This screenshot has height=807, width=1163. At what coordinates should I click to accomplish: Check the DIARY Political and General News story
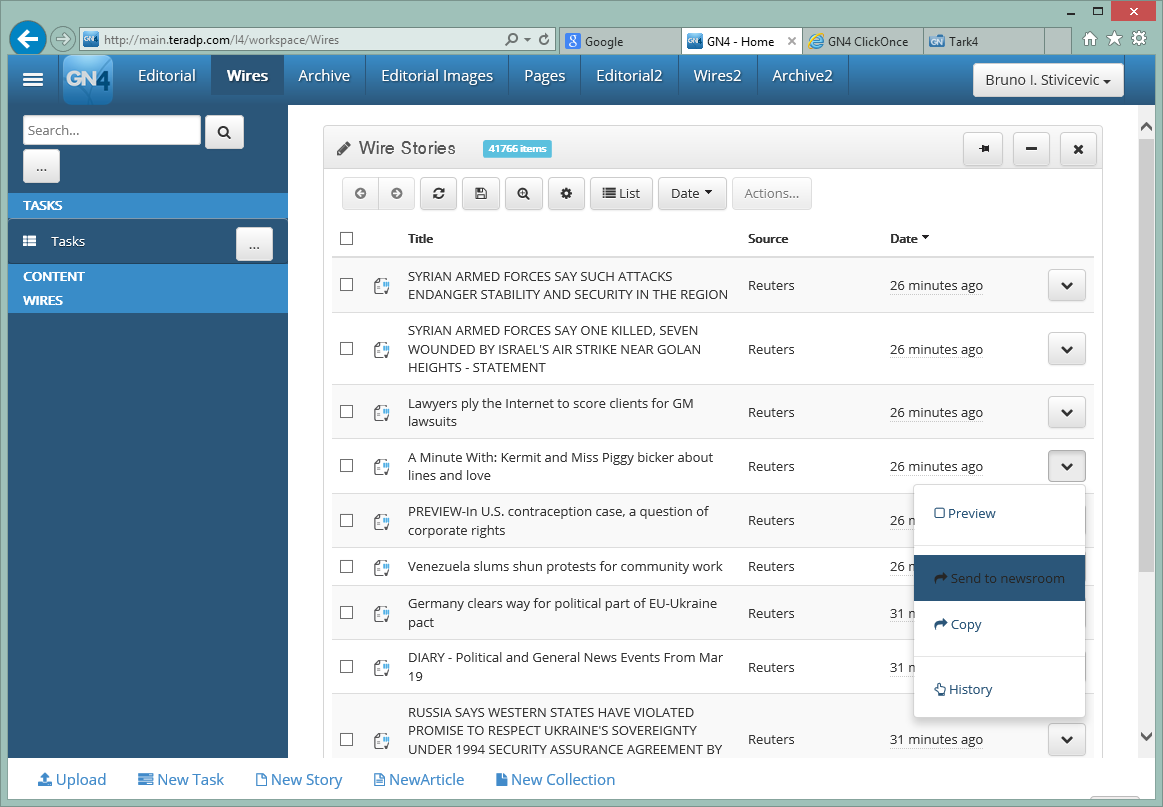(346, 667)
